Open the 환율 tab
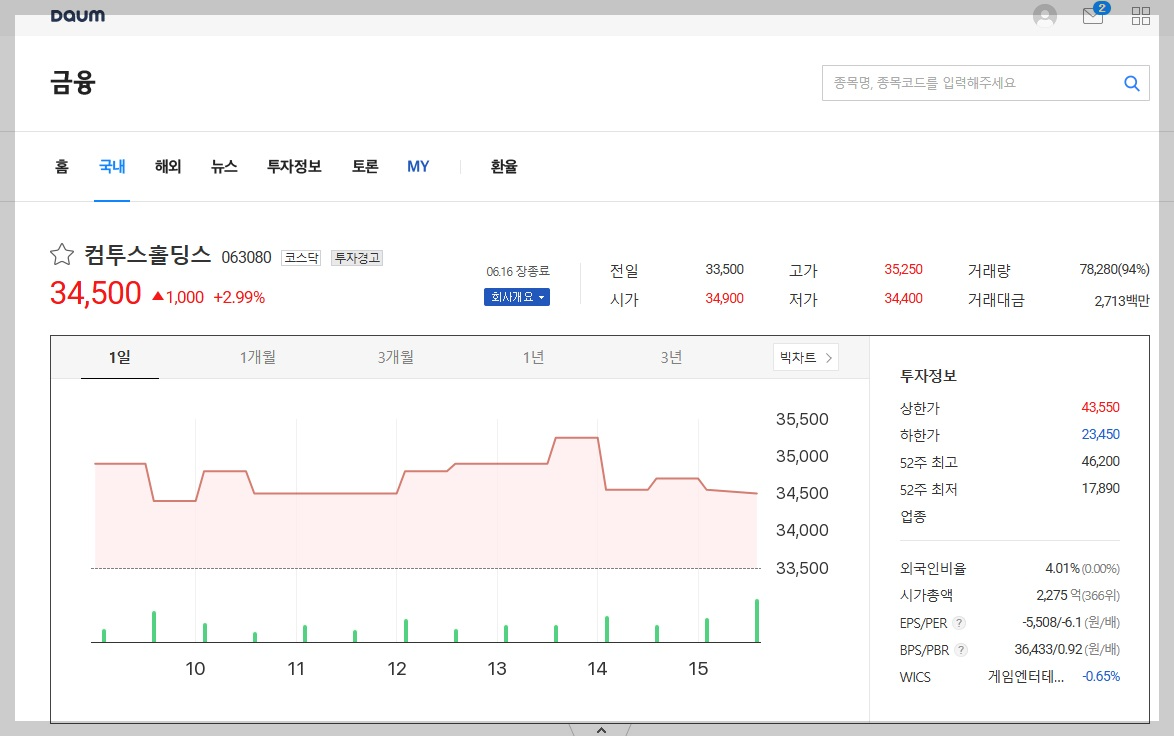1174x736 pixels. 503,167
